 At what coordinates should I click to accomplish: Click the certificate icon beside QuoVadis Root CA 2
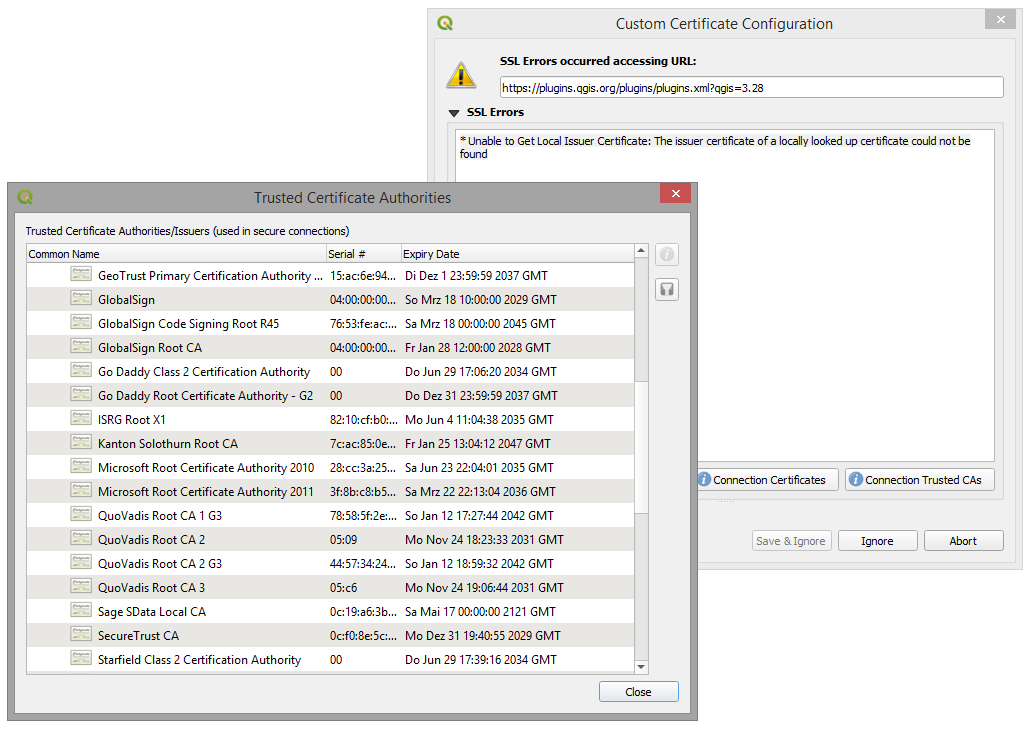point(81,539)
